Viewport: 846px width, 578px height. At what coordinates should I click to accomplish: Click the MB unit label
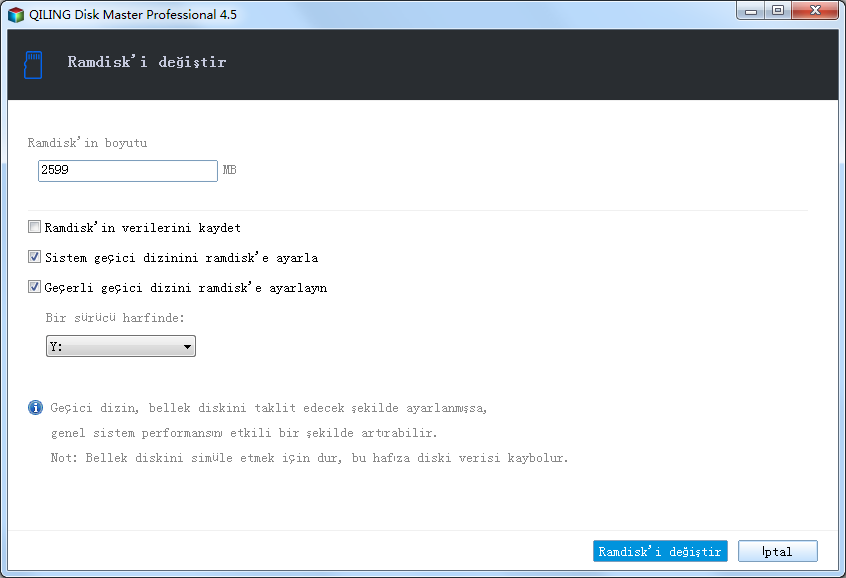tap(230, 170)
